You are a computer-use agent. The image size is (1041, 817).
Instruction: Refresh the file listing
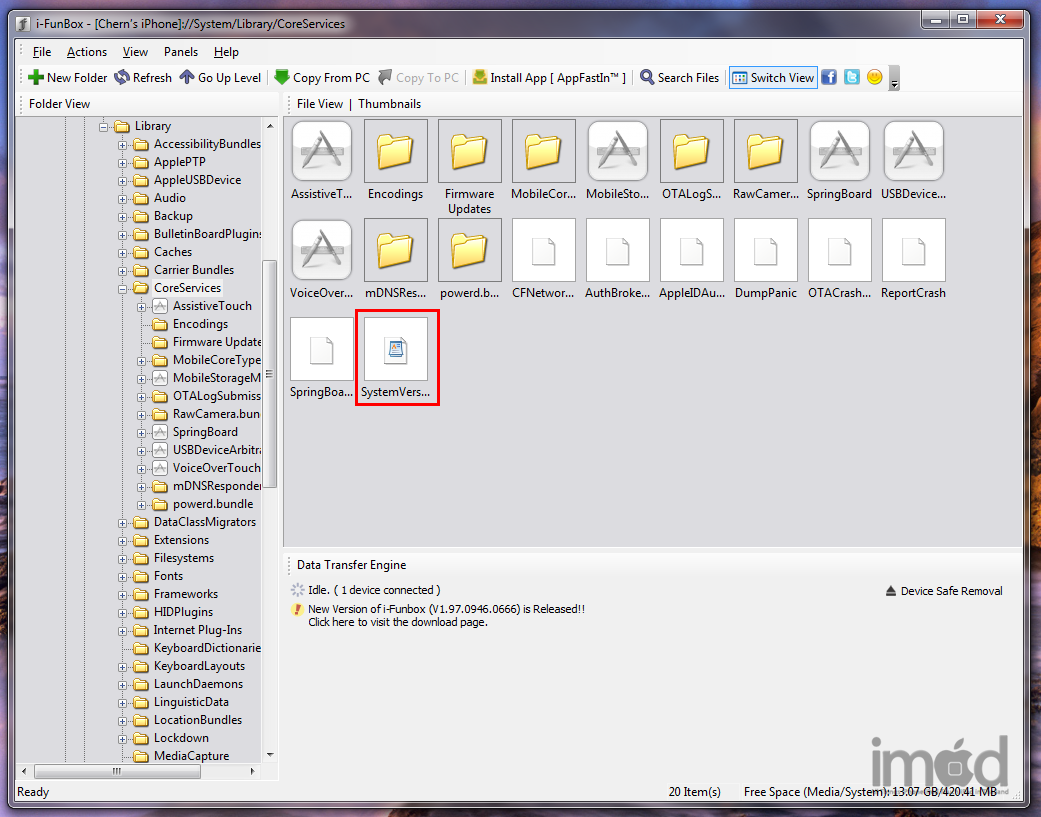(142, 77)
